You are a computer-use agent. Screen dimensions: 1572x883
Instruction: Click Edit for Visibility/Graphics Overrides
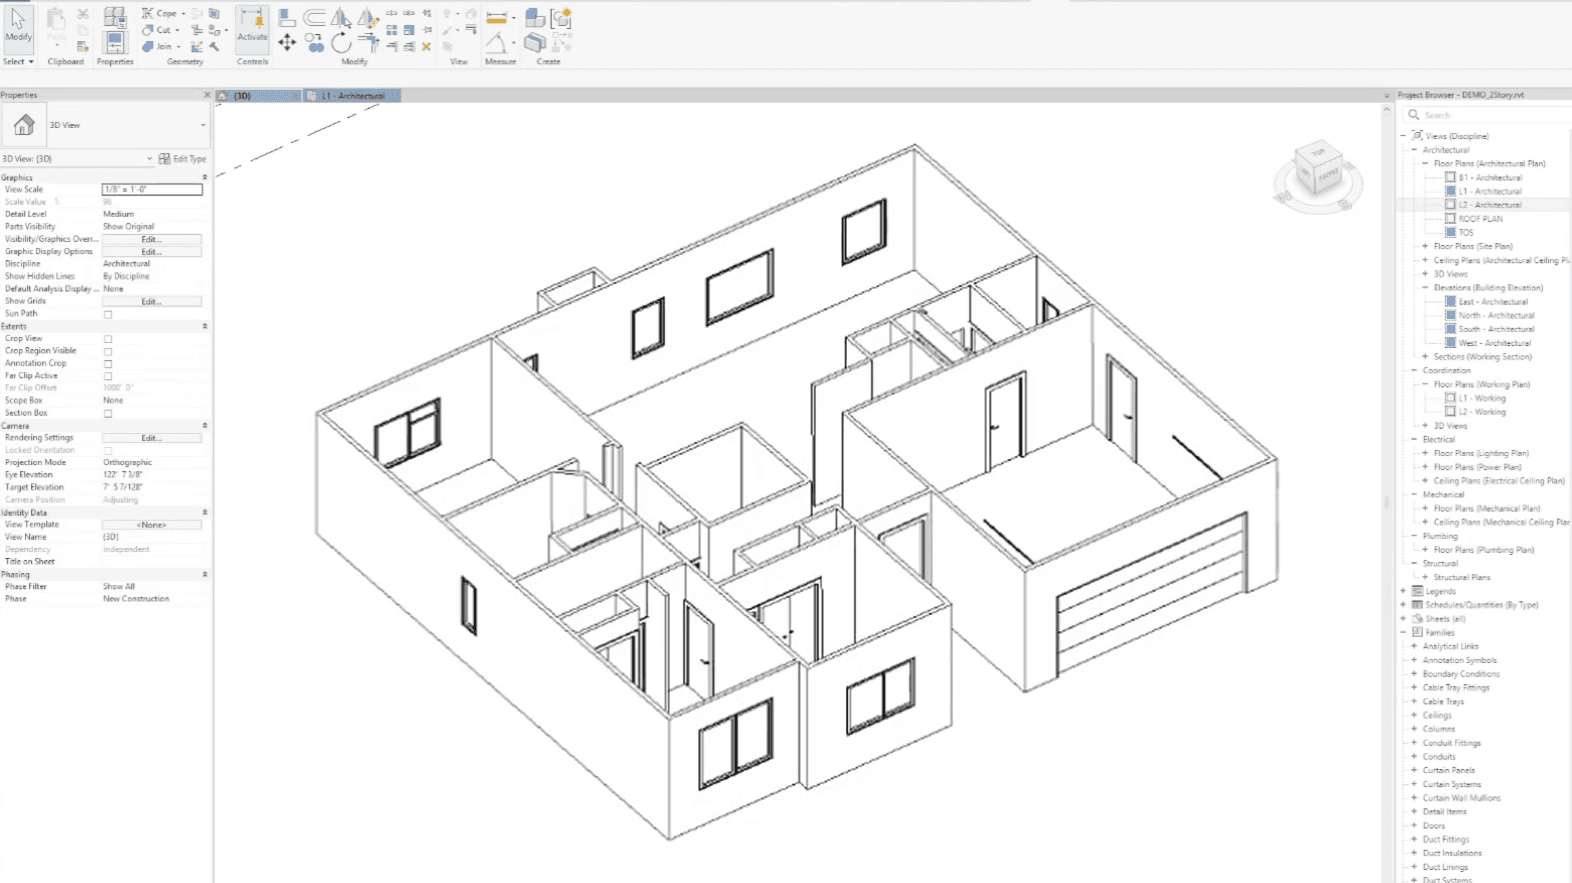[x=151, y=239]
